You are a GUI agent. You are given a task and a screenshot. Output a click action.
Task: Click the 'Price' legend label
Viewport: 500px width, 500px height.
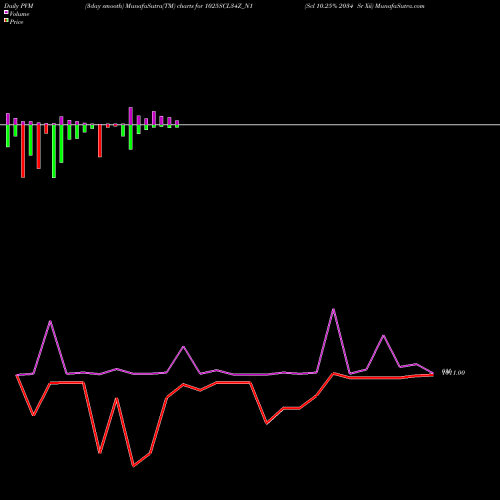pyautogui.click(x=16, y=22)
